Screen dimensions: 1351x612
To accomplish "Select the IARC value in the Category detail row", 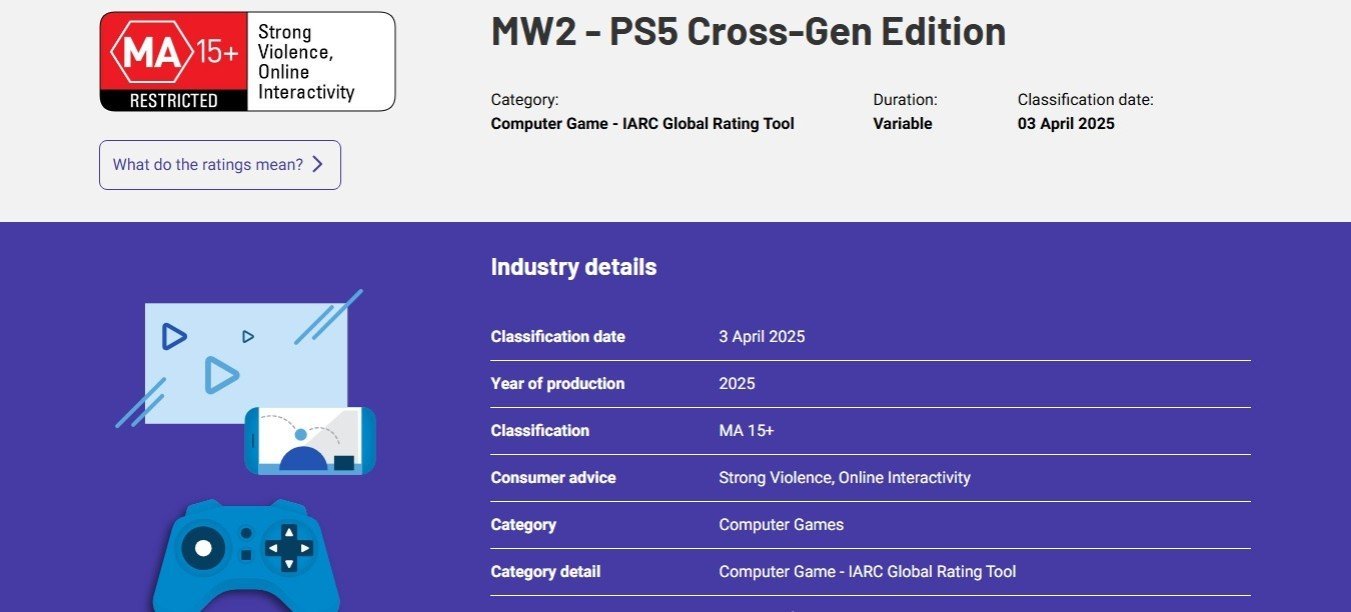I will pos(867,572).
